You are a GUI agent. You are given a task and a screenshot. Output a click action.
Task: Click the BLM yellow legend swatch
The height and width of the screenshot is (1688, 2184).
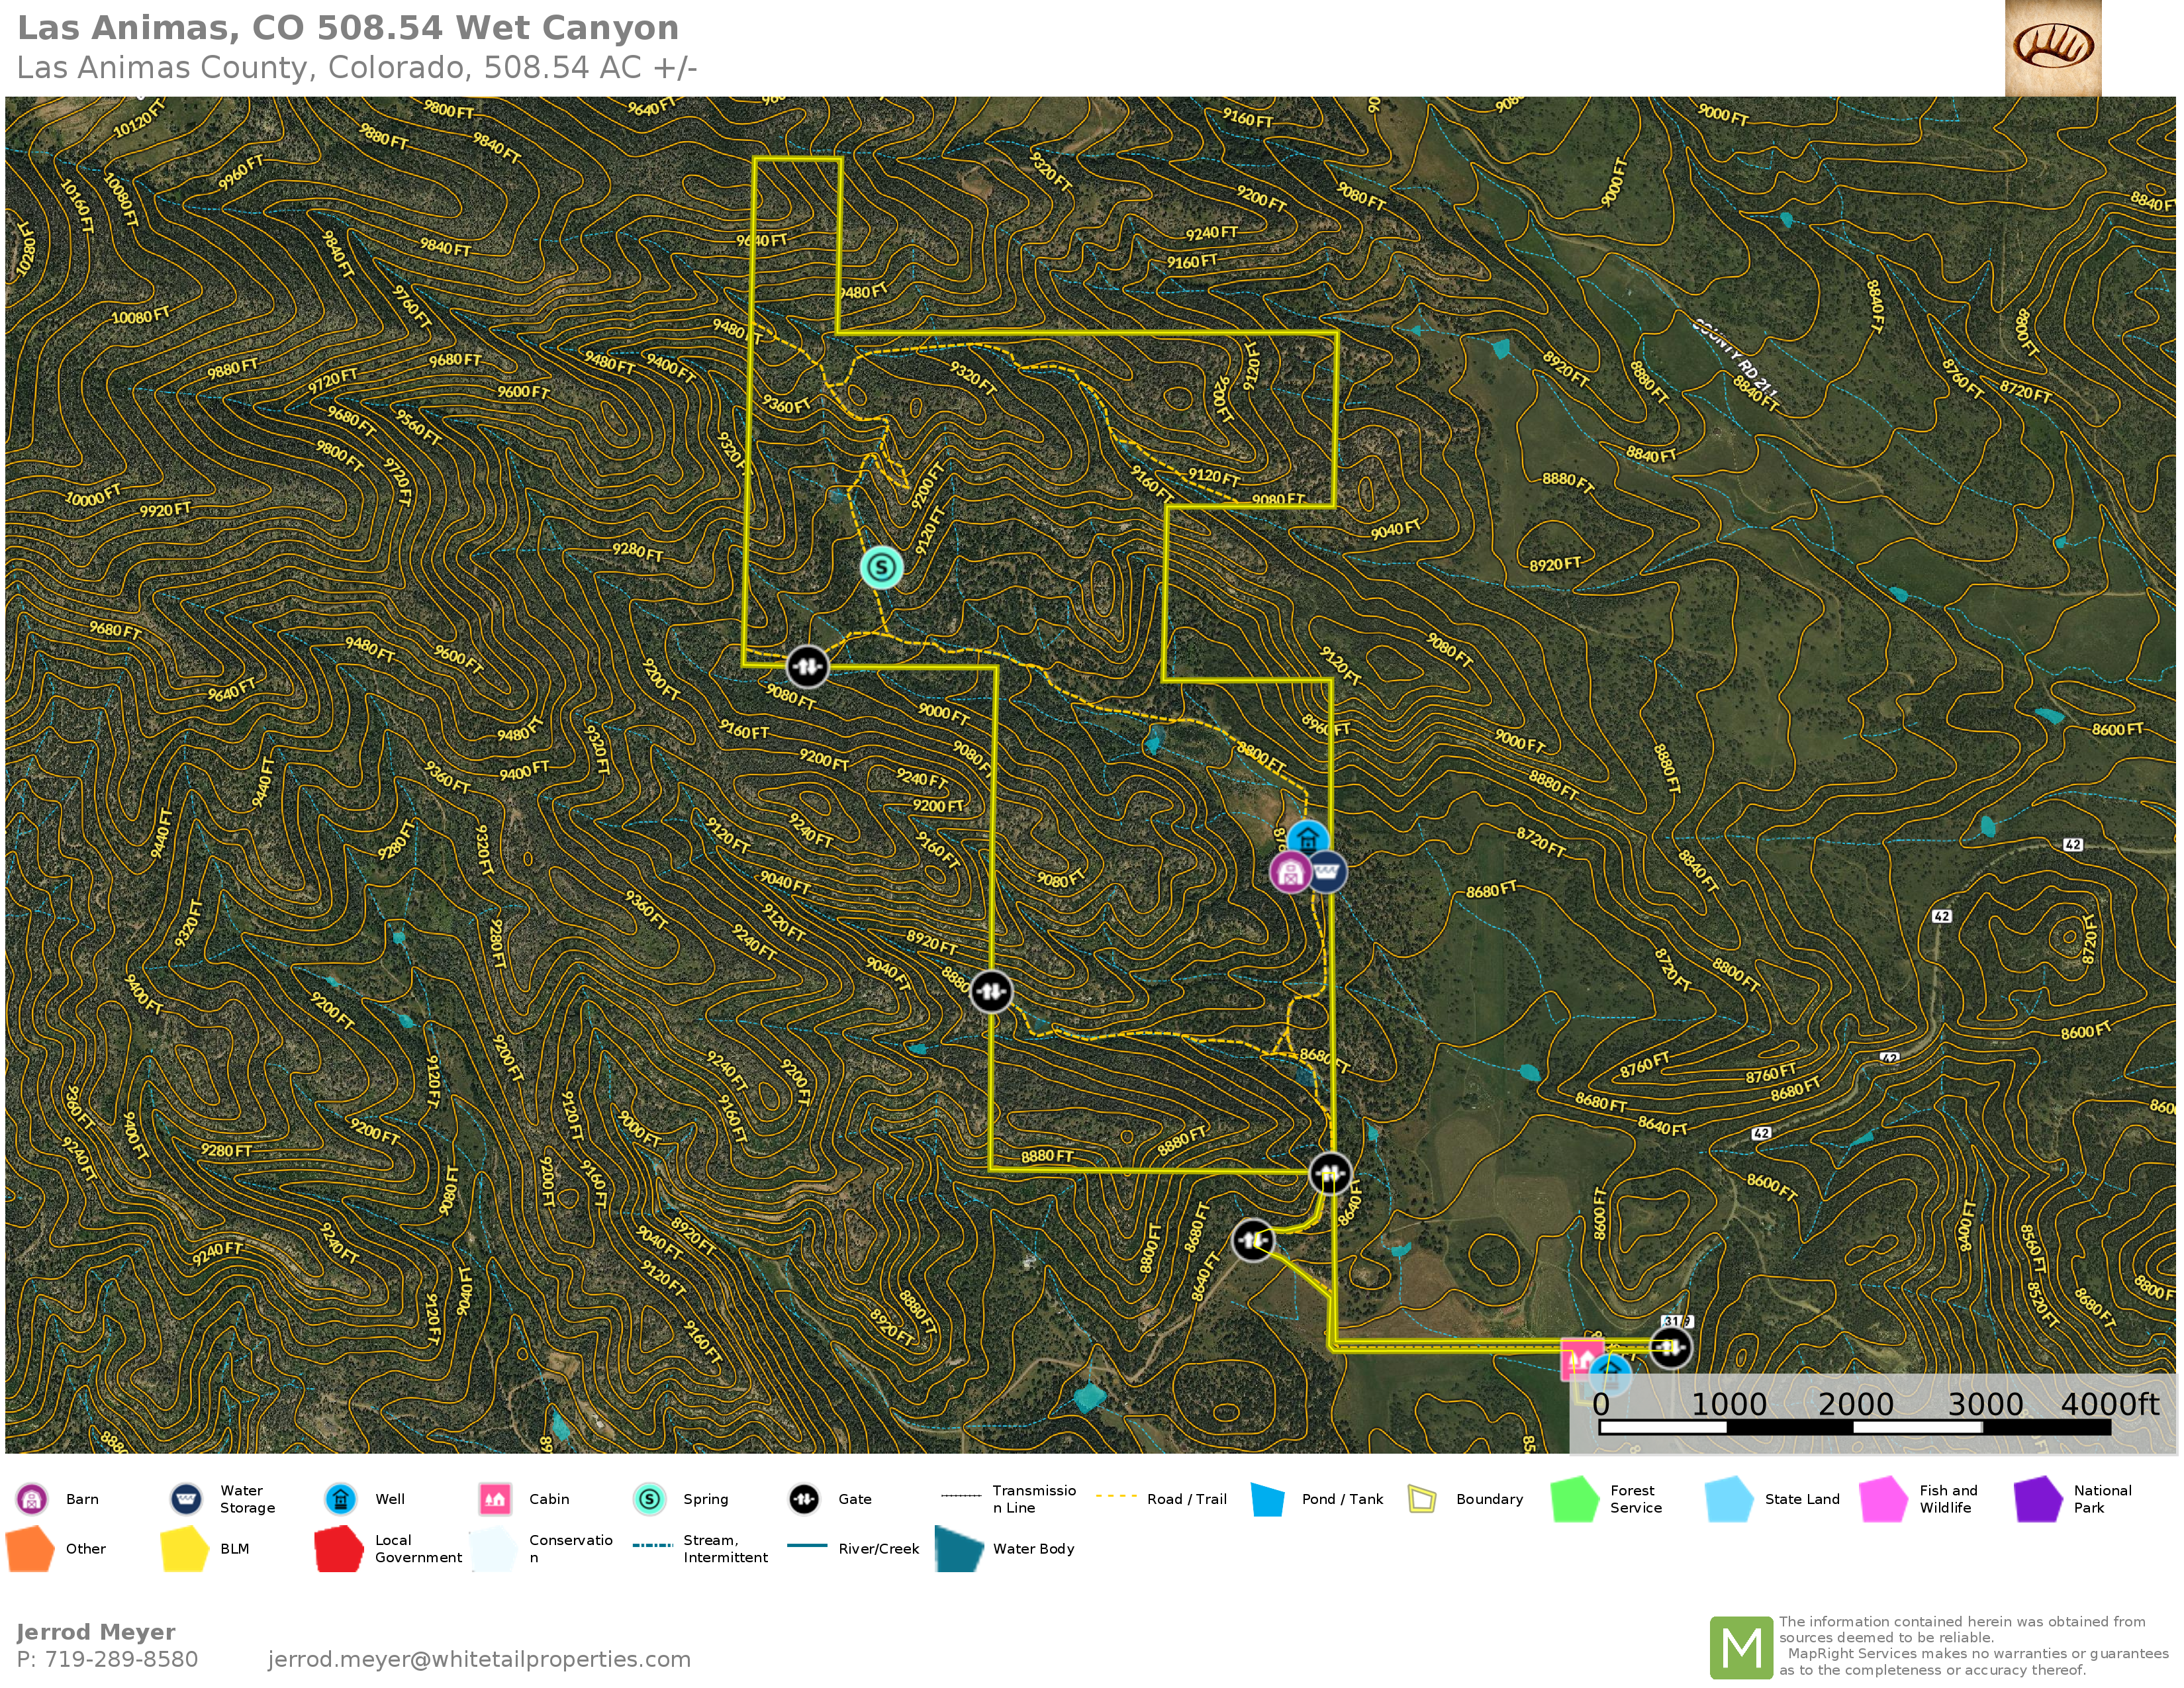point(185,1549)
